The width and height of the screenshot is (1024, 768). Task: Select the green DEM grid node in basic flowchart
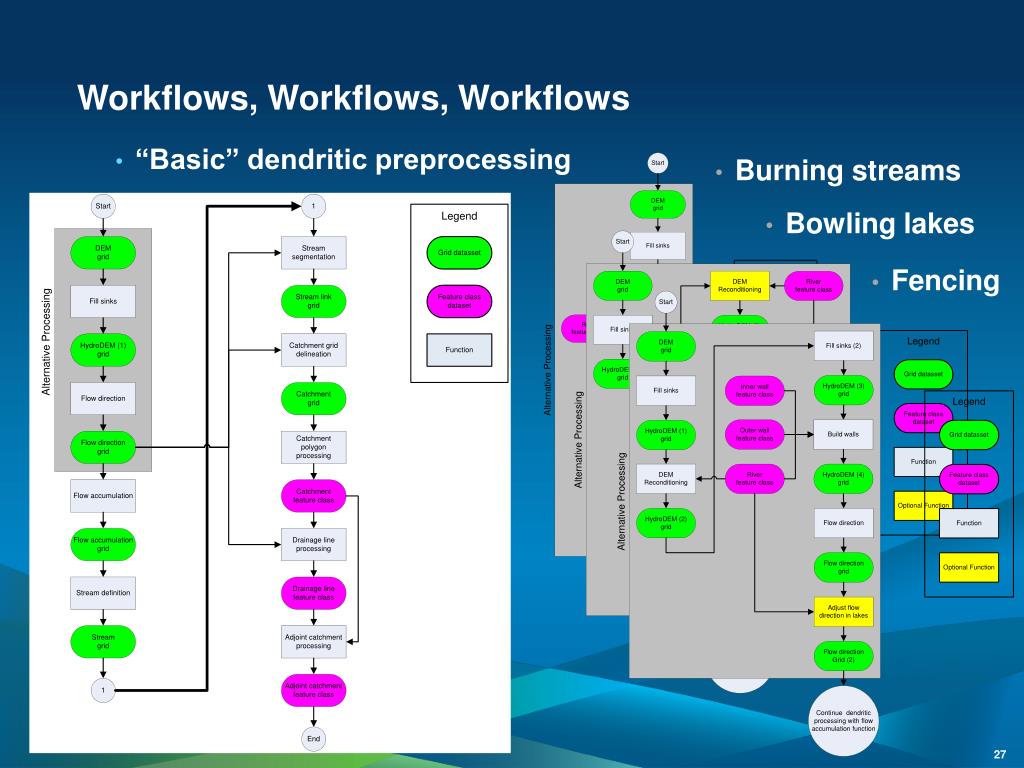pyautogui.click(x=103, y=253)
